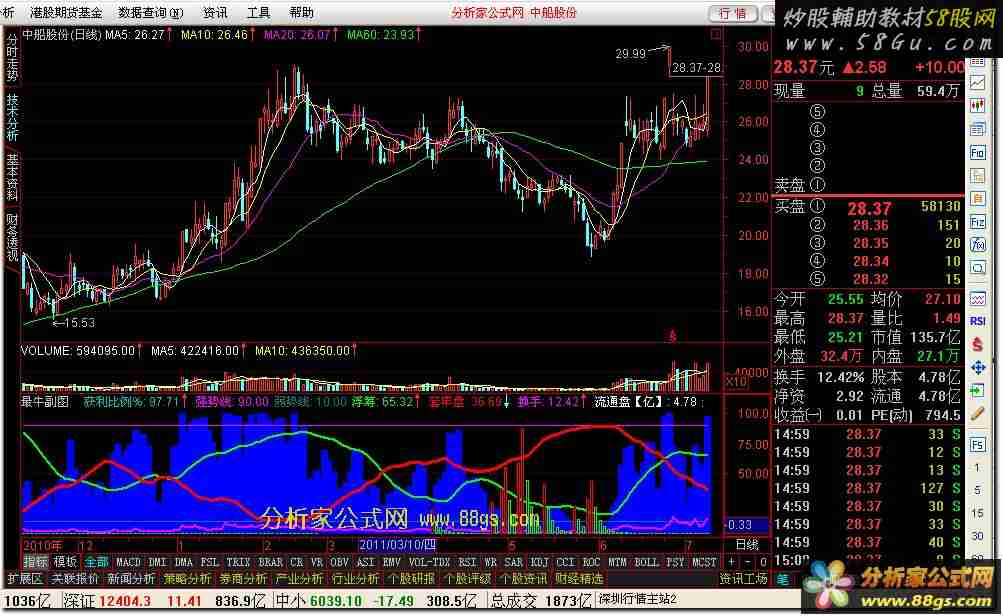Click the 深圳行情主站2 server status
This screenshot has width=1003, height=616.
pos(637,599)
